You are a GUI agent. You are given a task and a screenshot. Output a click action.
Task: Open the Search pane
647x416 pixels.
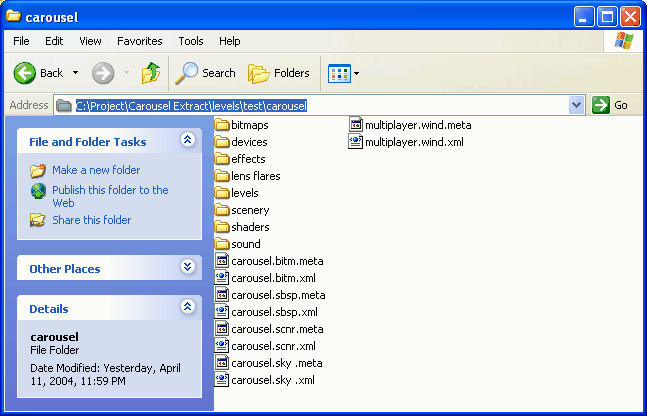click(x=205, y=73)
